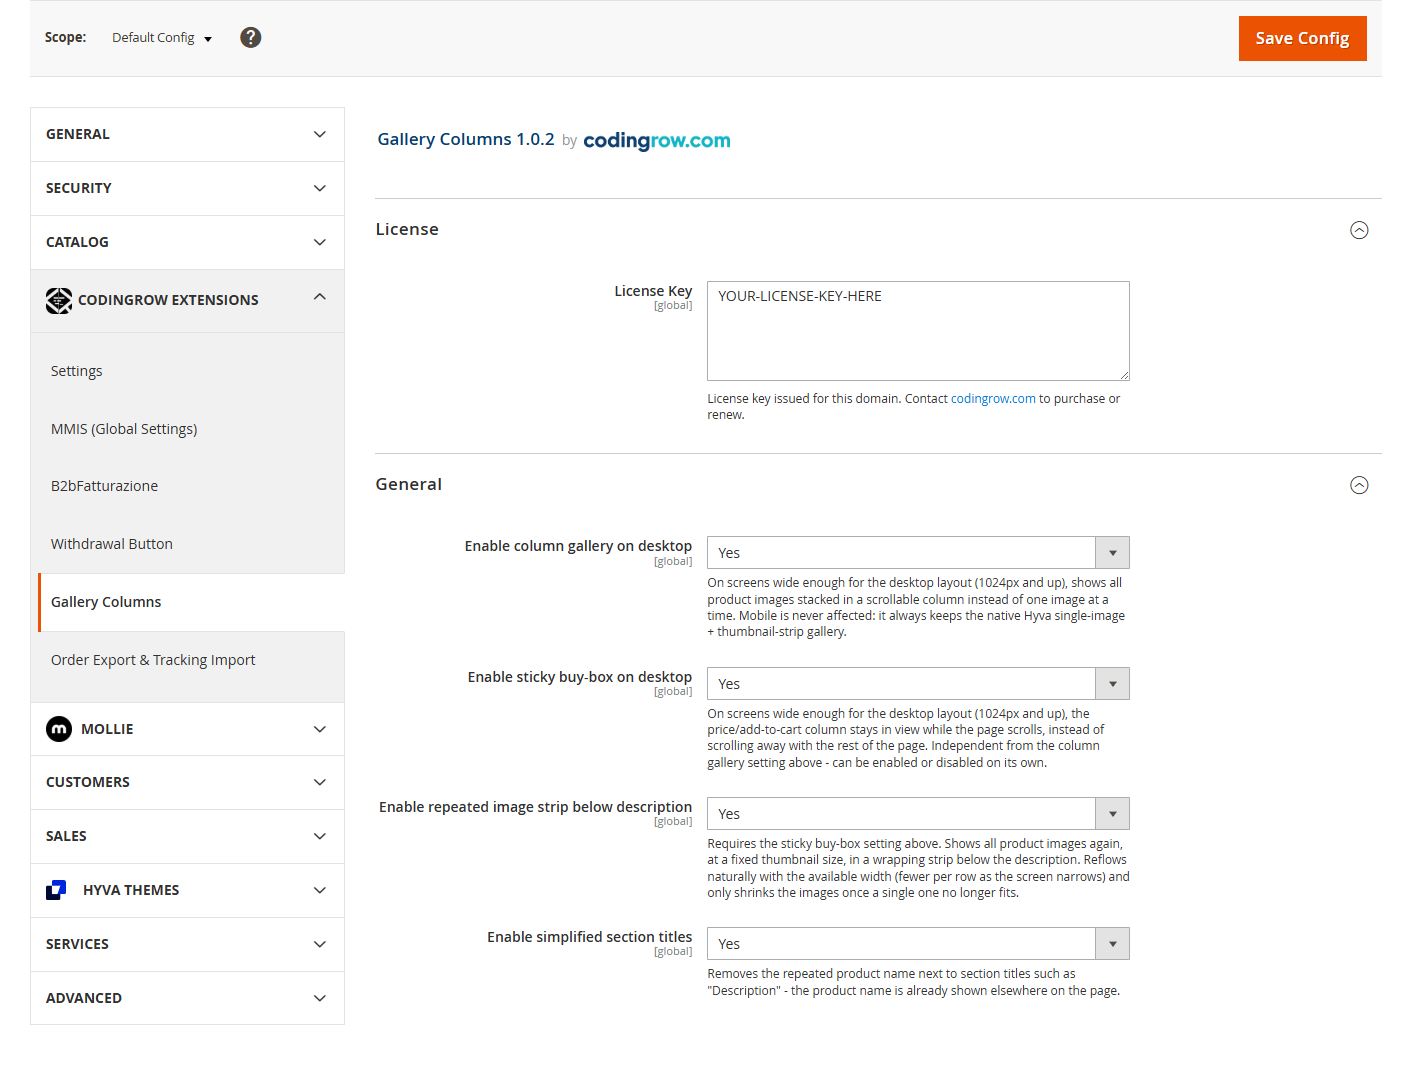The width and height of the screenshot is (1412, 1066).
Task: Open Enable column gallery on desktop dropdown
Action: pos(918,553)
